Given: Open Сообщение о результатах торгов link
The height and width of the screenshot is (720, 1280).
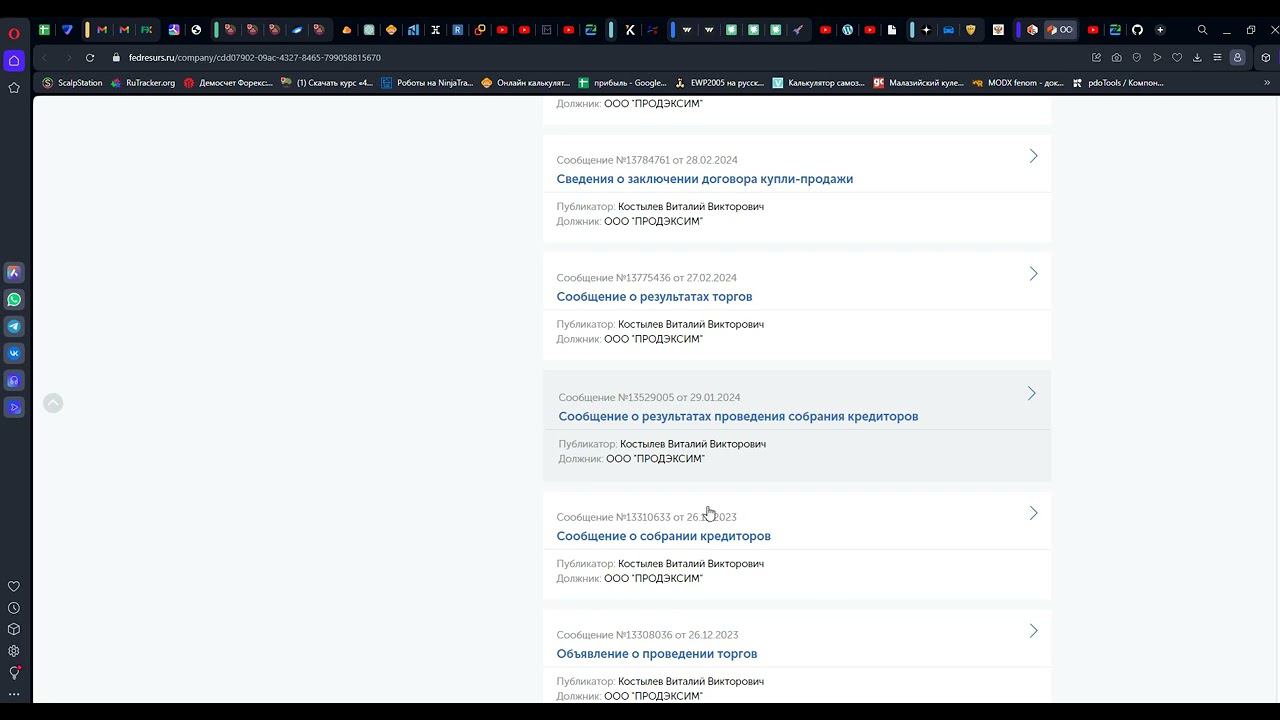Looking at the screenshot, I should [x=654, y=297].
